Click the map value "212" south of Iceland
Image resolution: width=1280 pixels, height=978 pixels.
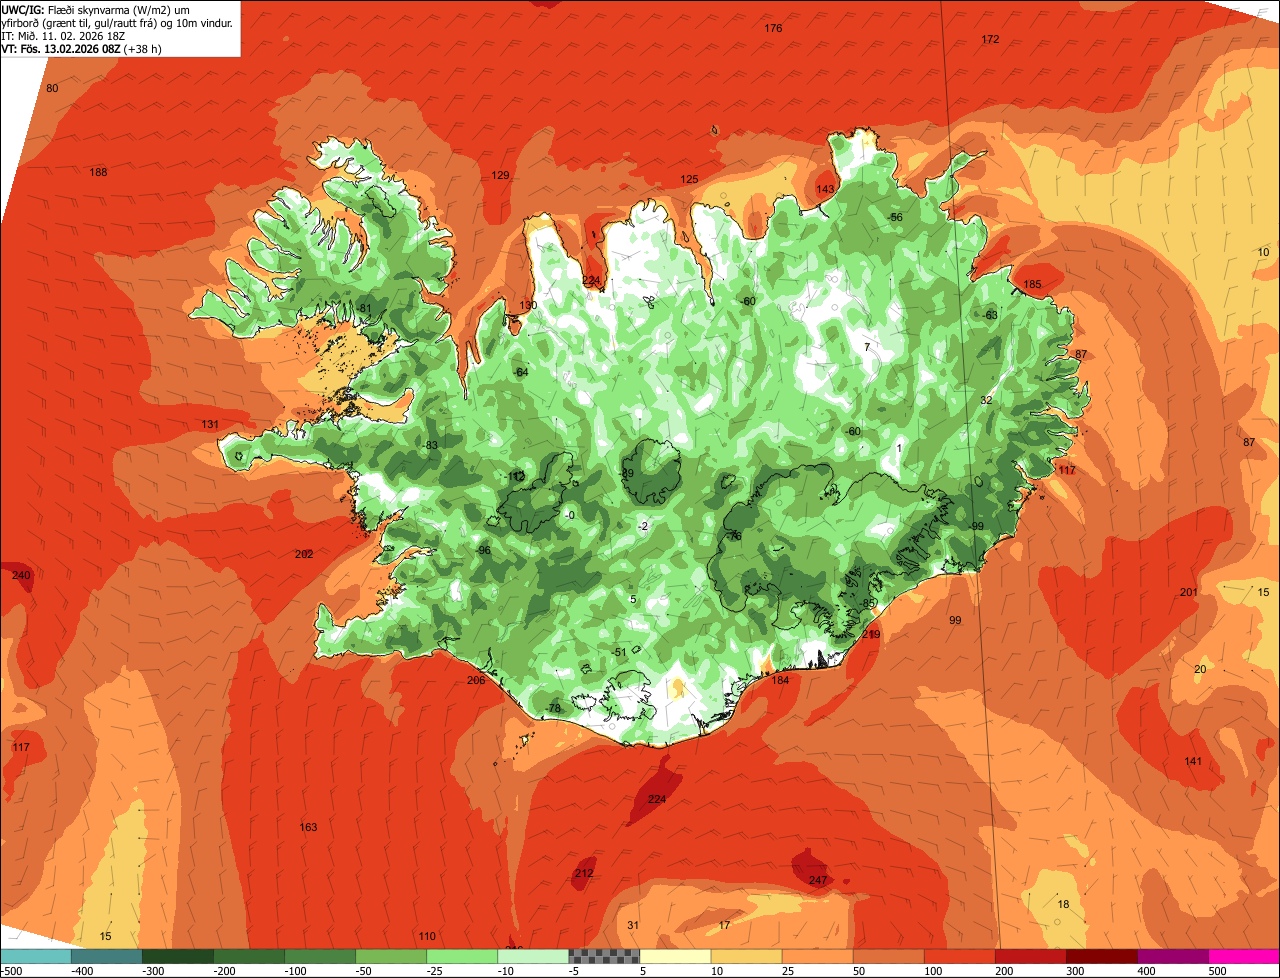coord(584,874)
